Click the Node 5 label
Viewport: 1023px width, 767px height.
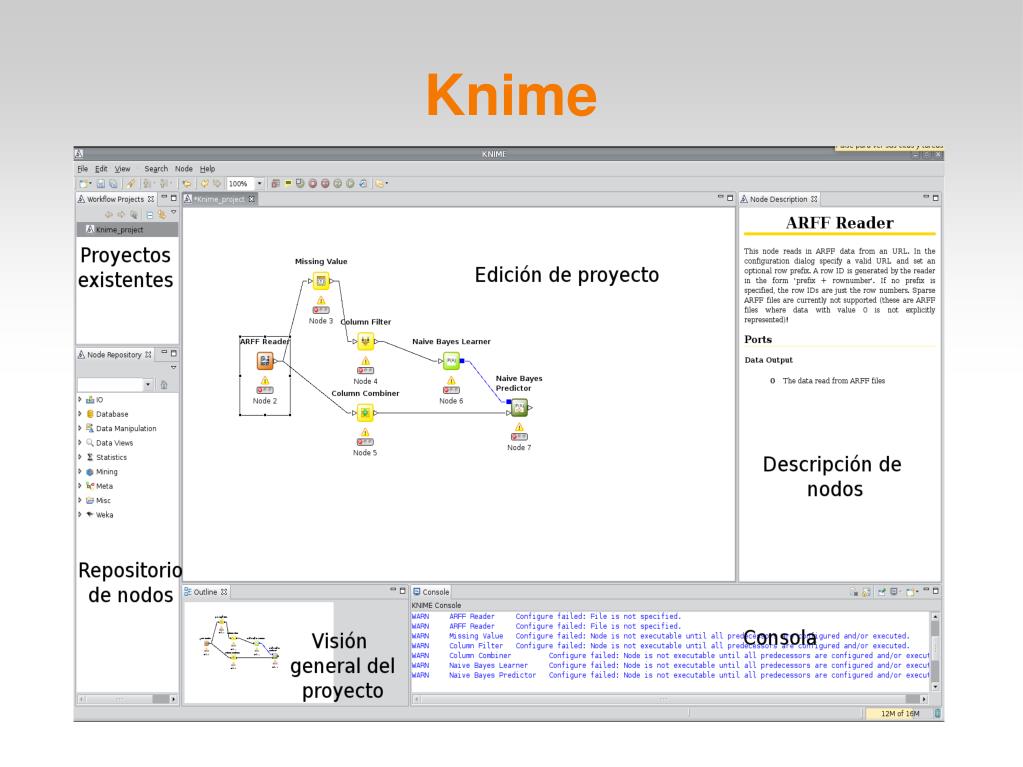(365, 453)
